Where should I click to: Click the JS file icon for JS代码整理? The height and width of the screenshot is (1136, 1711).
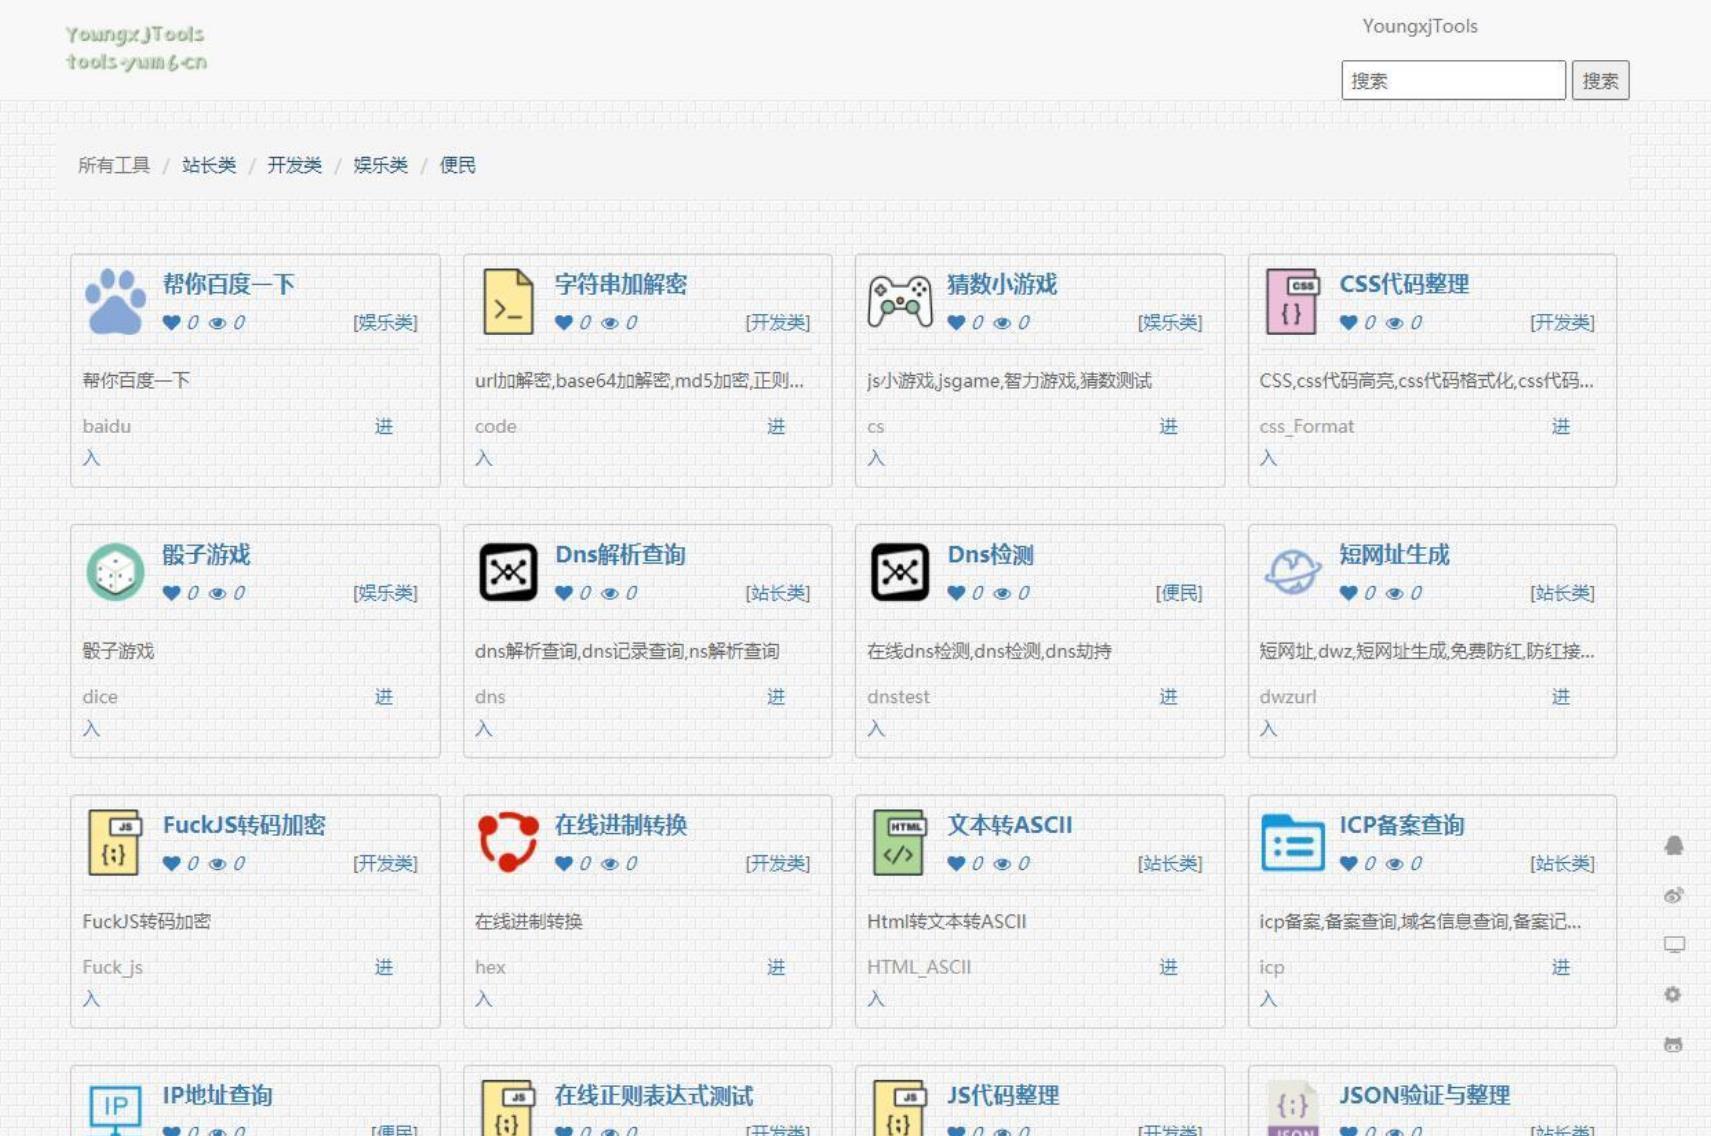point(900,1108)
